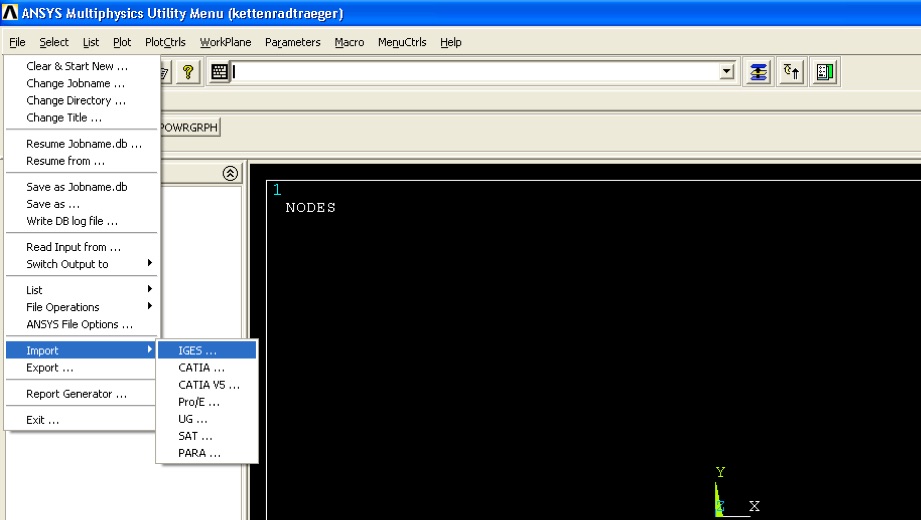Click the NODES label in graphics window

click(310, 207)
